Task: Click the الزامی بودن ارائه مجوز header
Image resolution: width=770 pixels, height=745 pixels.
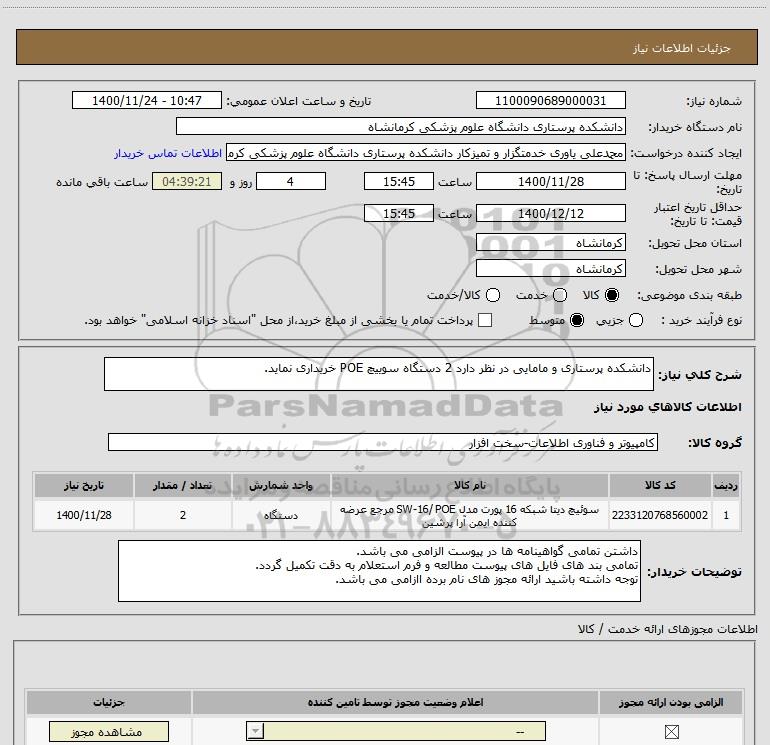Action: (671, 702)
